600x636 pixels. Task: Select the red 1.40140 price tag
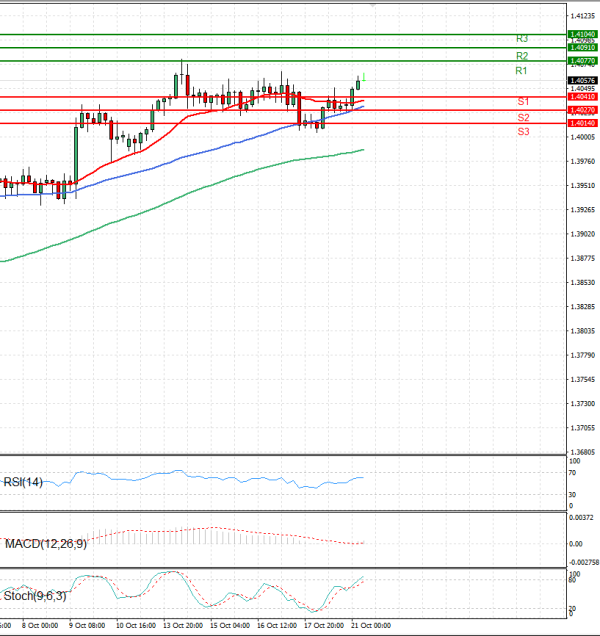click(x=582, y=123)
